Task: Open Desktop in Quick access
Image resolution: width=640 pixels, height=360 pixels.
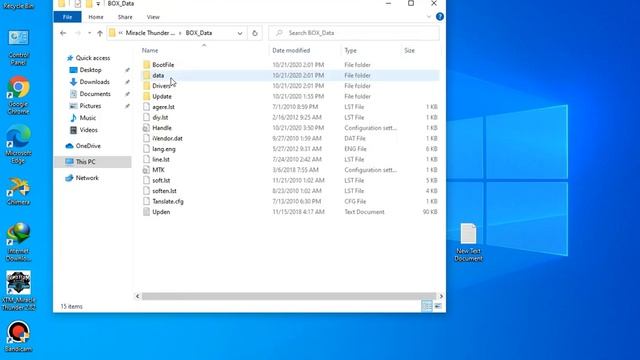Action: coord(90,70)
